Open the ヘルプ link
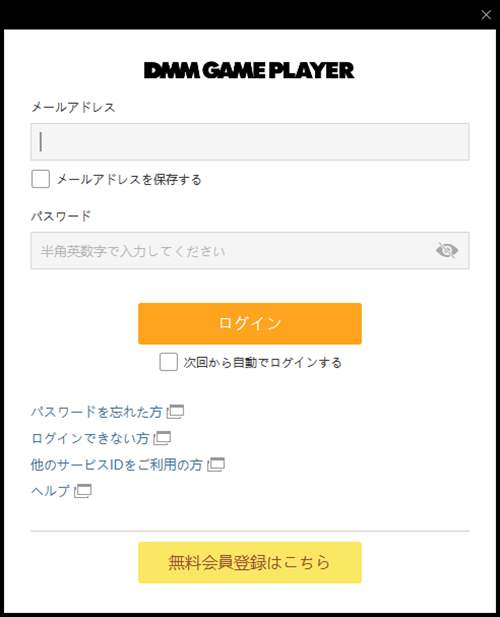The image size is (500, 617). [x=50, y=491]
